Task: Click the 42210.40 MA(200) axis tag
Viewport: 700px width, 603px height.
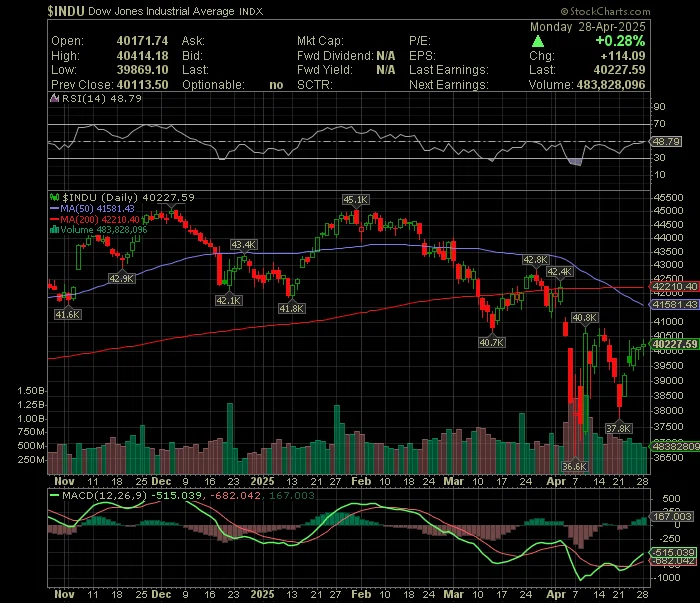Action: pyautogui.click(x=675, y=287)
